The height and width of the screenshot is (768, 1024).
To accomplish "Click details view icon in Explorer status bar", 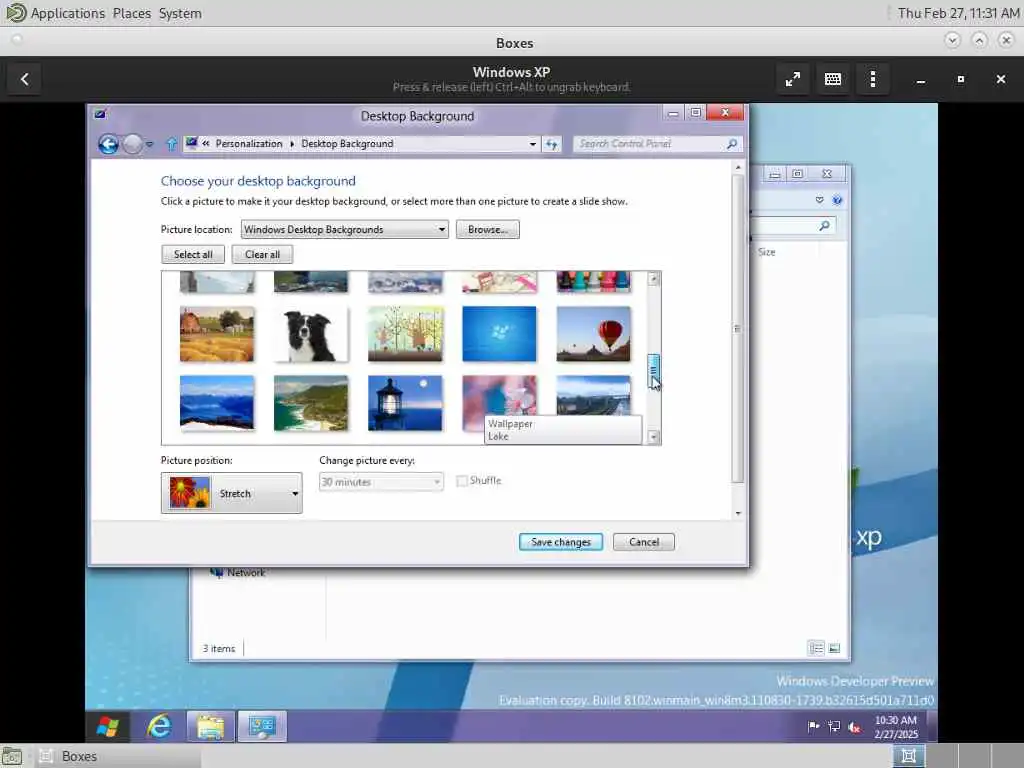I will [x=816, y=648].
